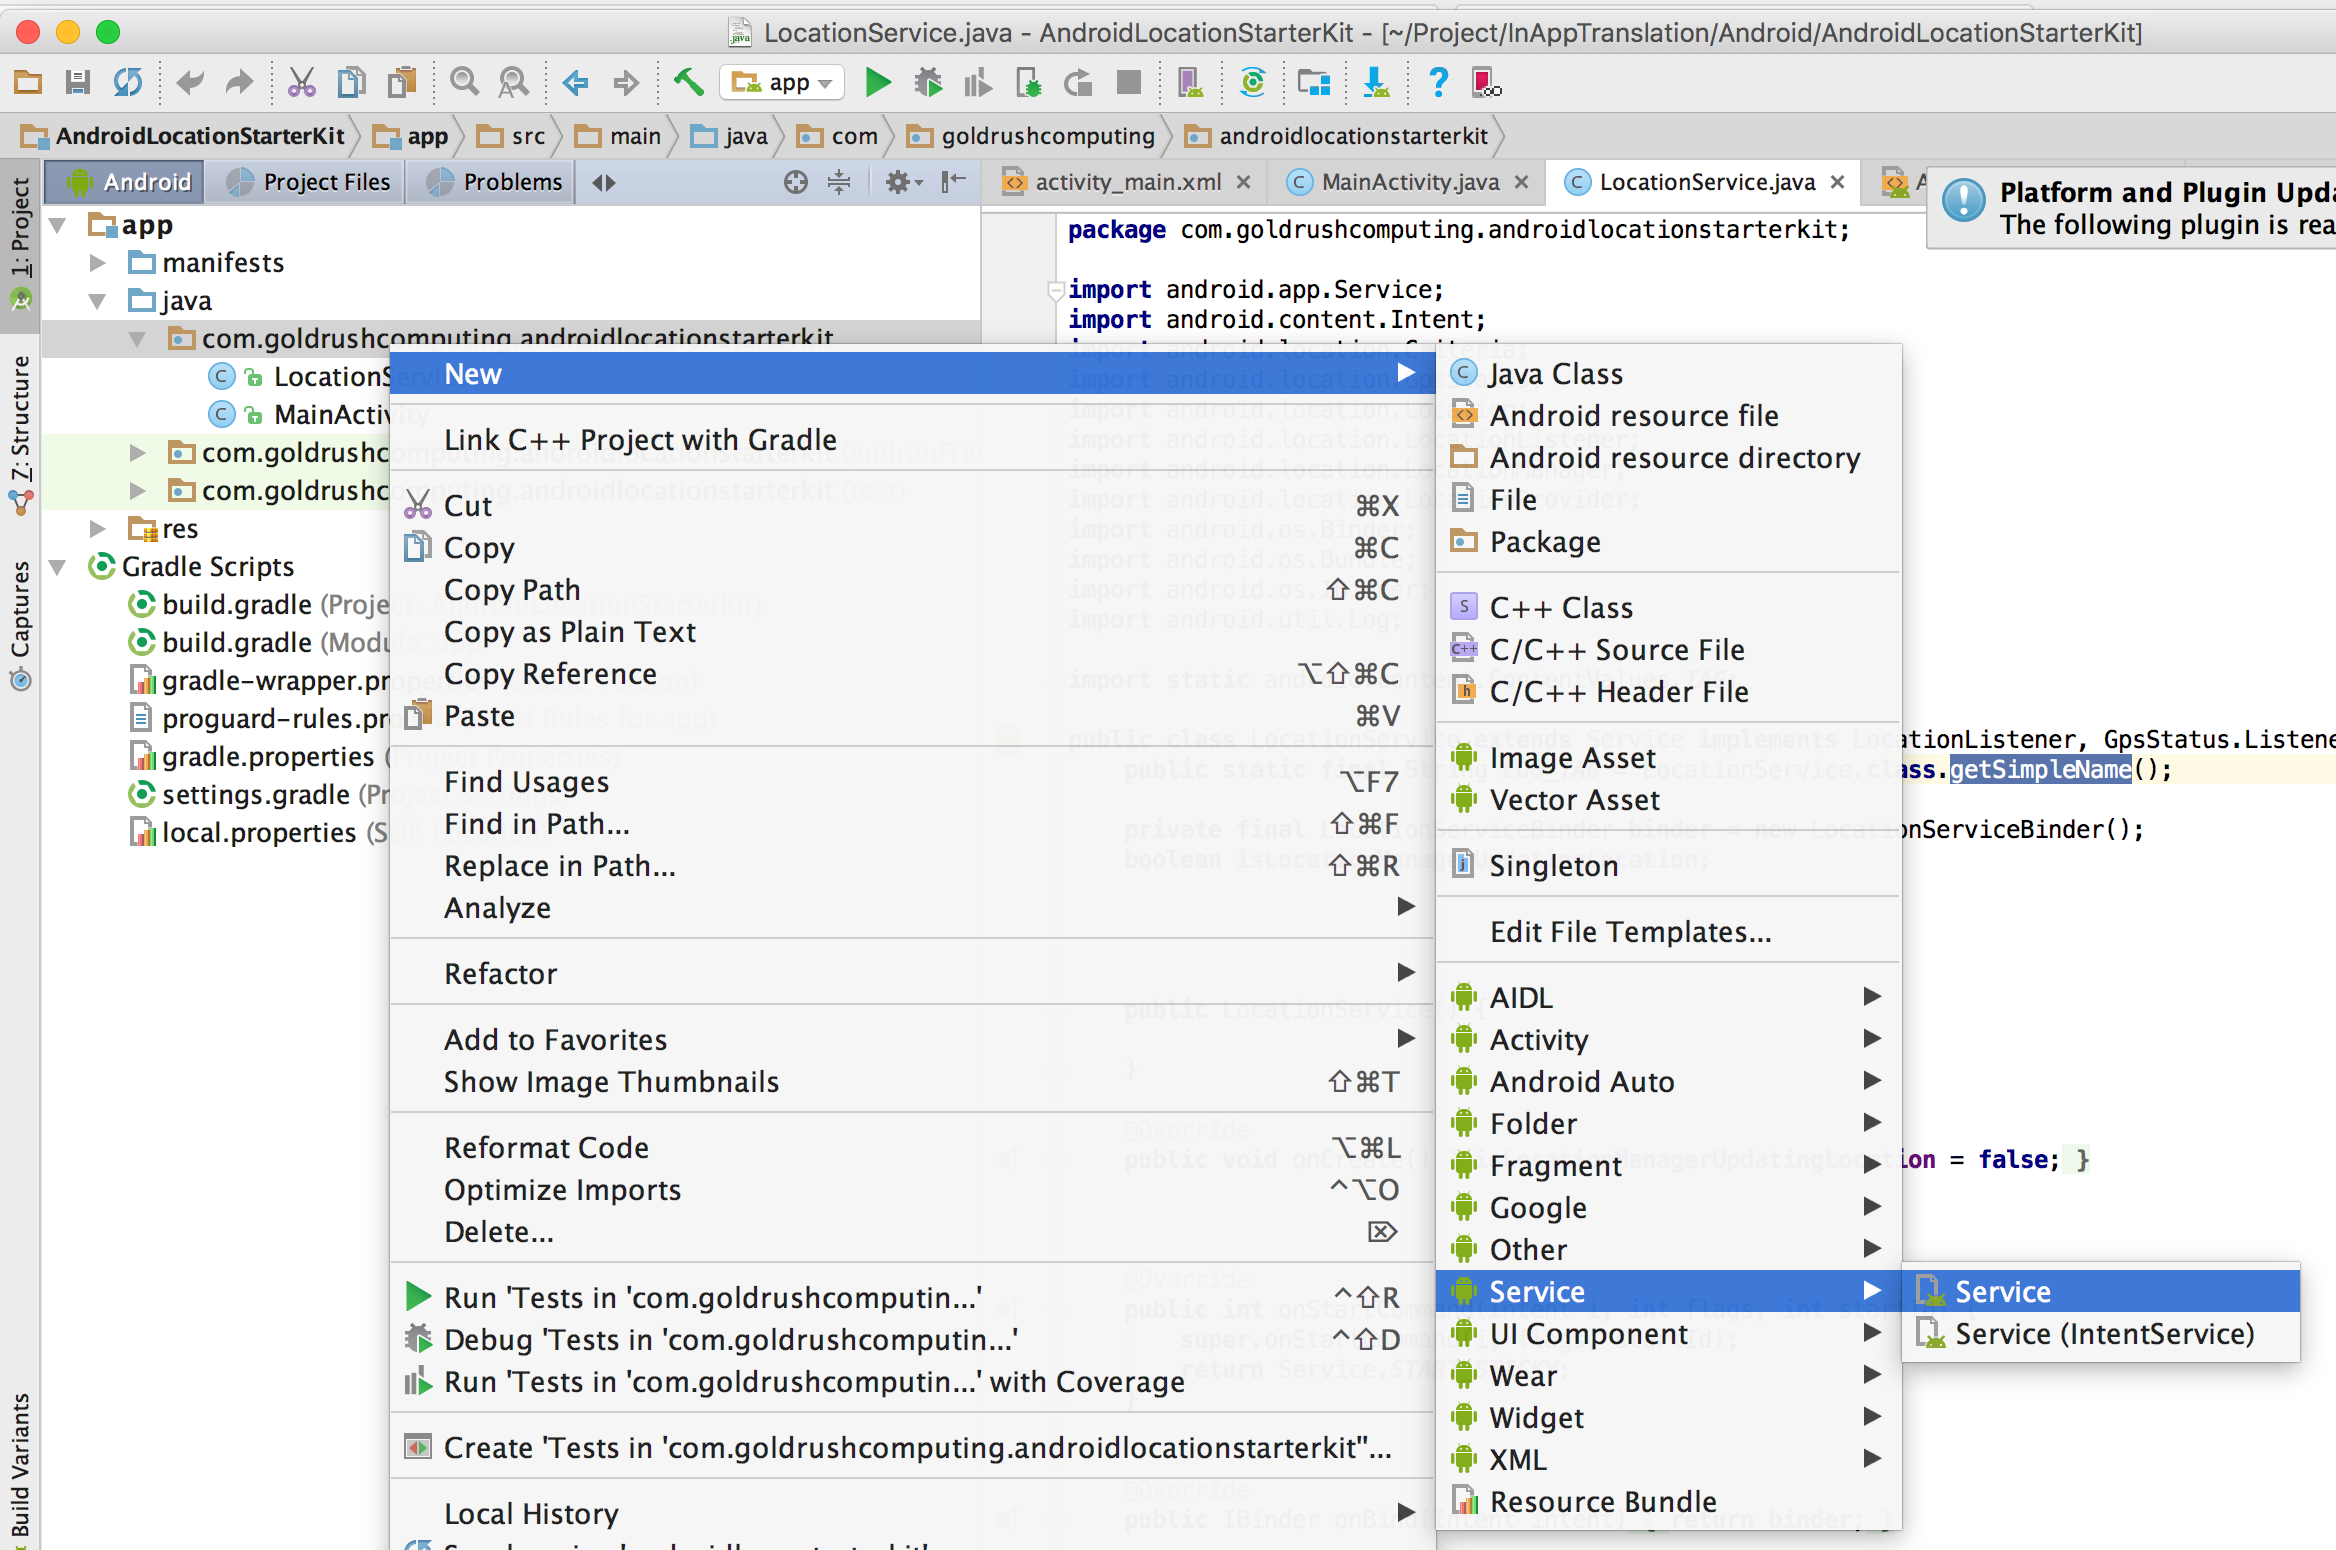Select the gradle.properties file in tree
Viewport: 2336px width, 1550px height.
[267, 757]
